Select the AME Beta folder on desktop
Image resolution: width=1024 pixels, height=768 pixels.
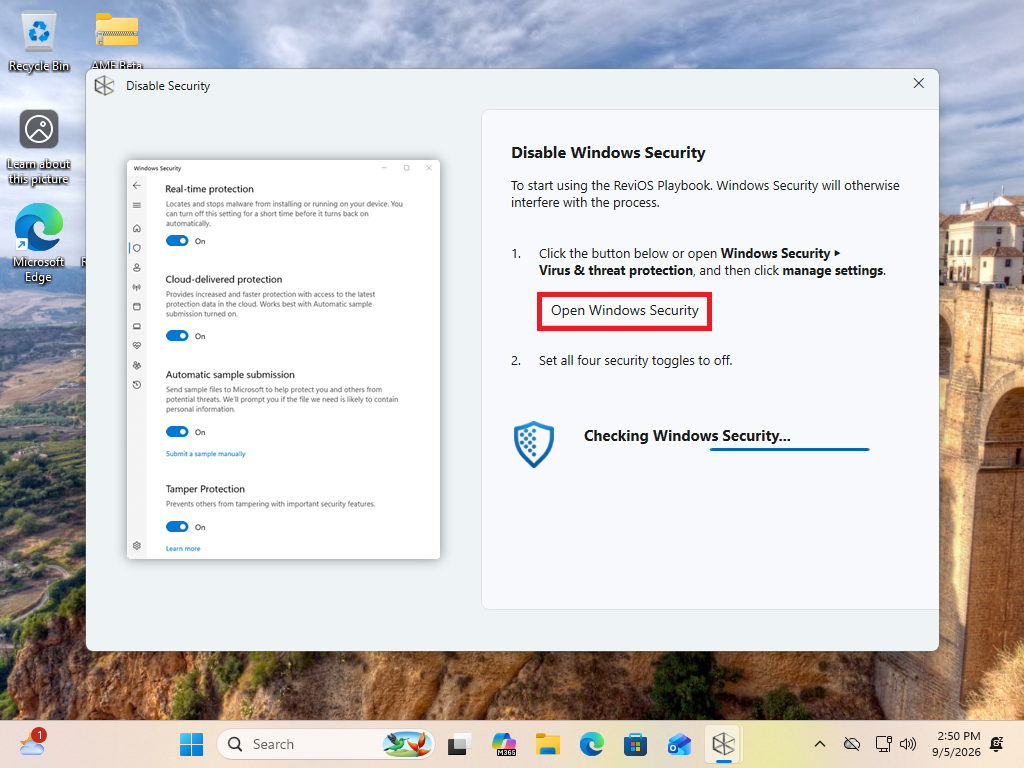click(117, 40)
